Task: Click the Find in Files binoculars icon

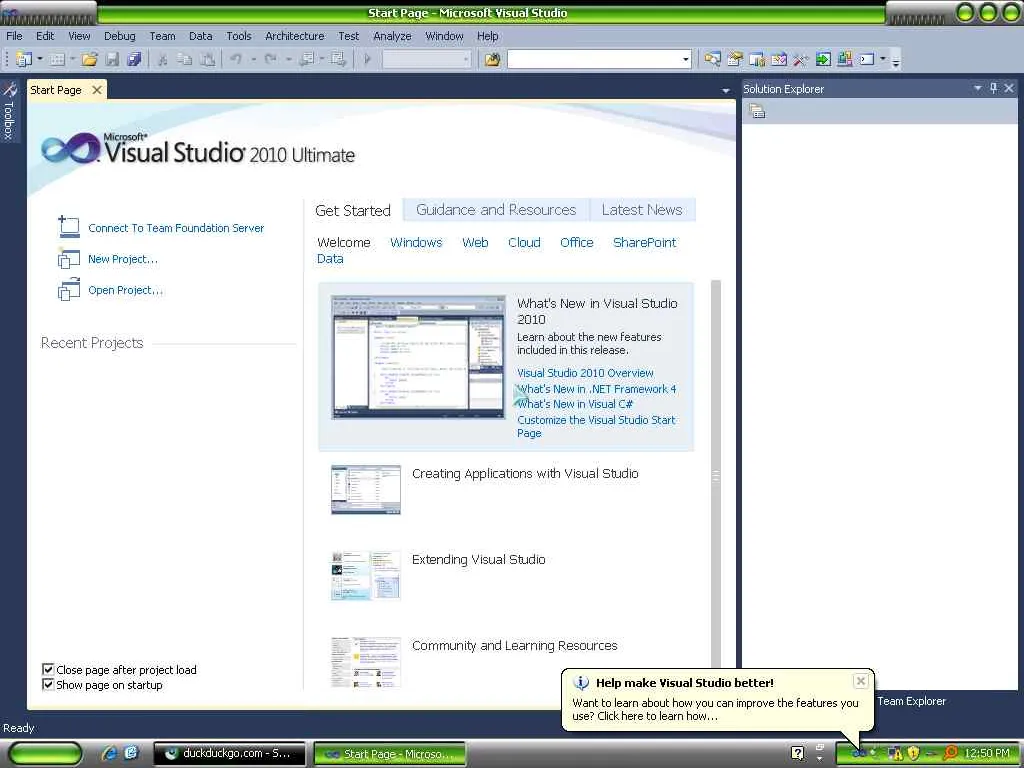Action: coord(492,59)
